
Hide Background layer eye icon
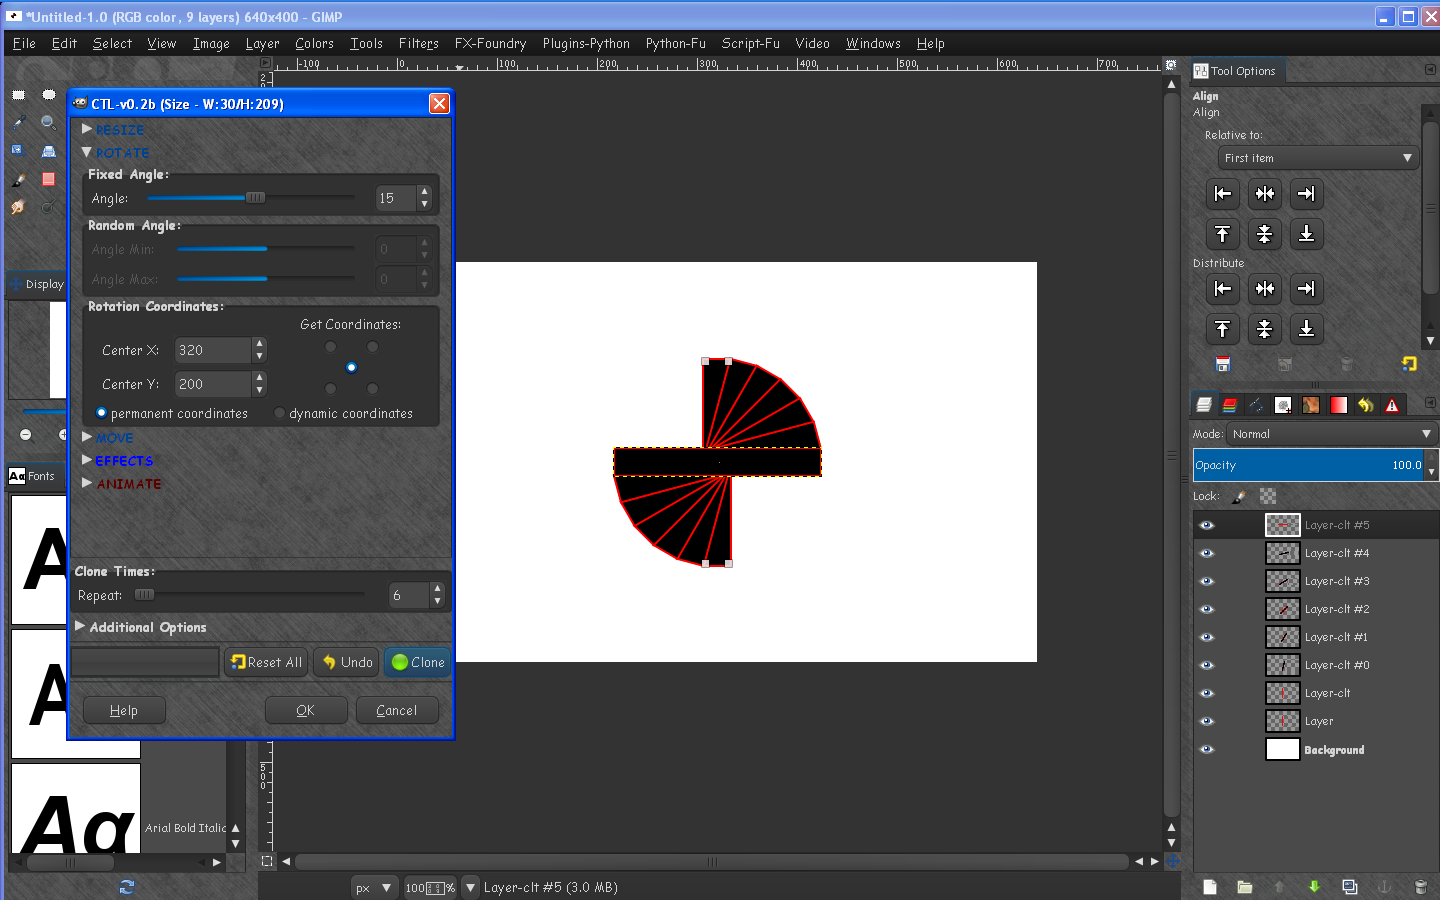[1207, 749]
